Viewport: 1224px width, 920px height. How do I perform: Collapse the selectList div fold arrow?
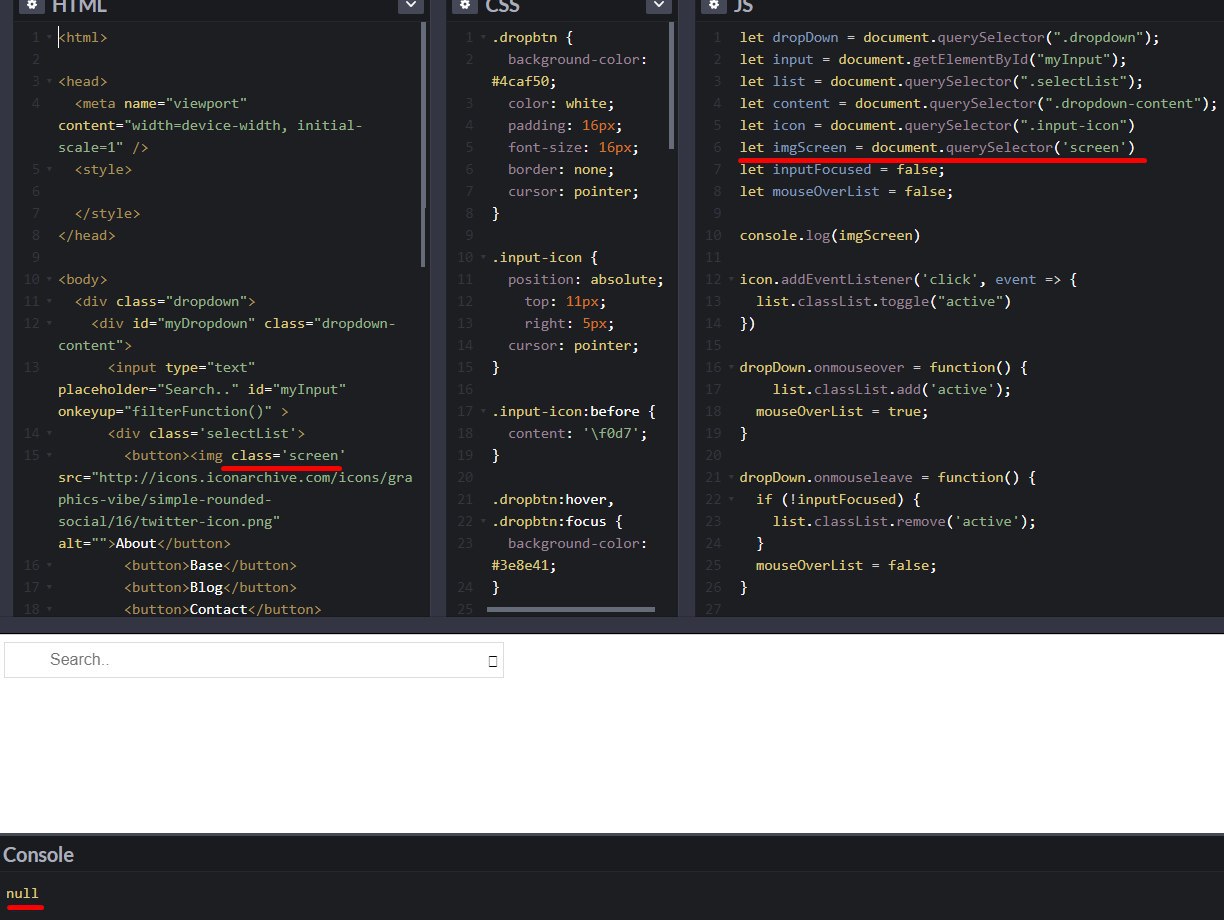[49, 434]
